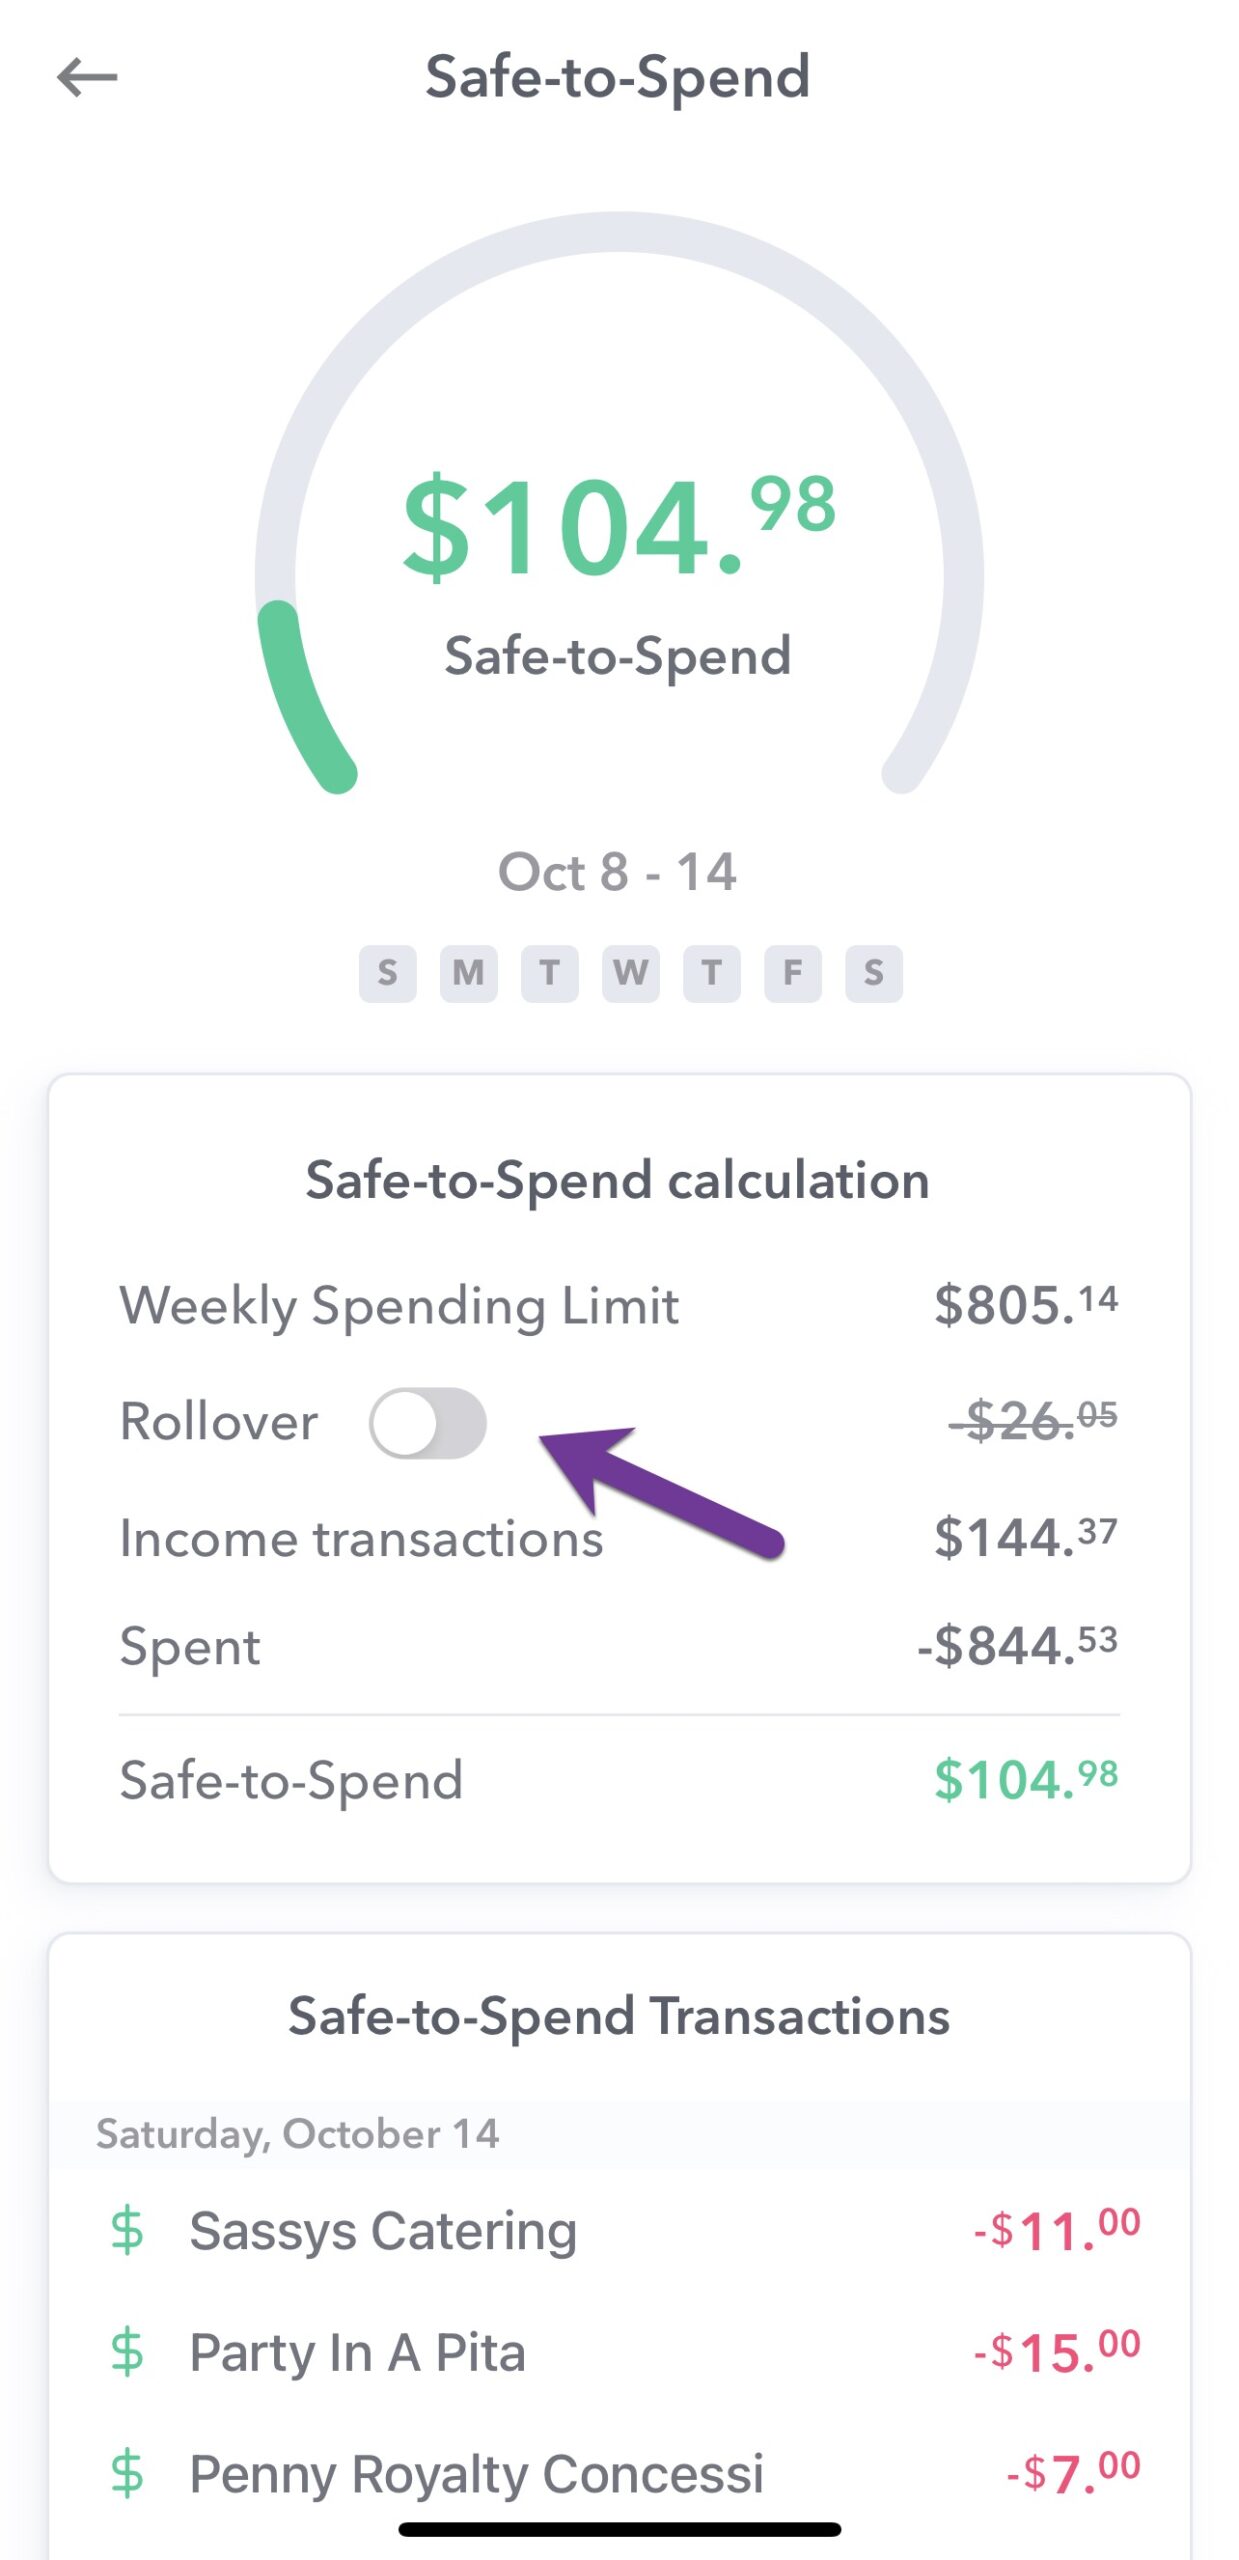1239x2560 pixels.
Task: Select the Sunday "S" day icon
Action: [x=389, y=970]
